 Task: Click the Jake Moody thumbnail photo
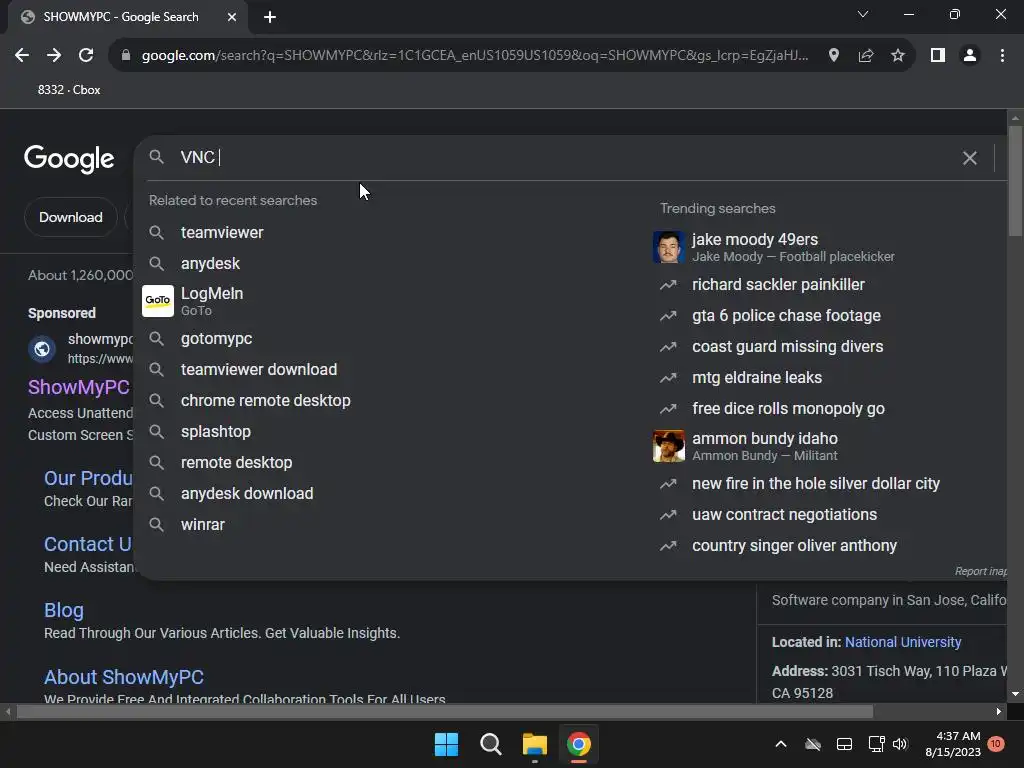click(x=669, y=247)
